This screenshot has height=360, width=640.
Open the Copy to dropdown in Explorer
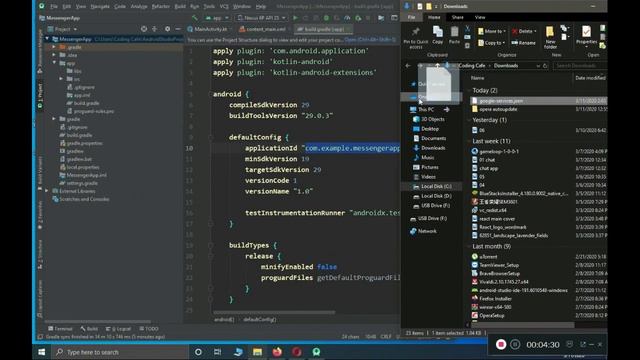(x=491, y=42)
